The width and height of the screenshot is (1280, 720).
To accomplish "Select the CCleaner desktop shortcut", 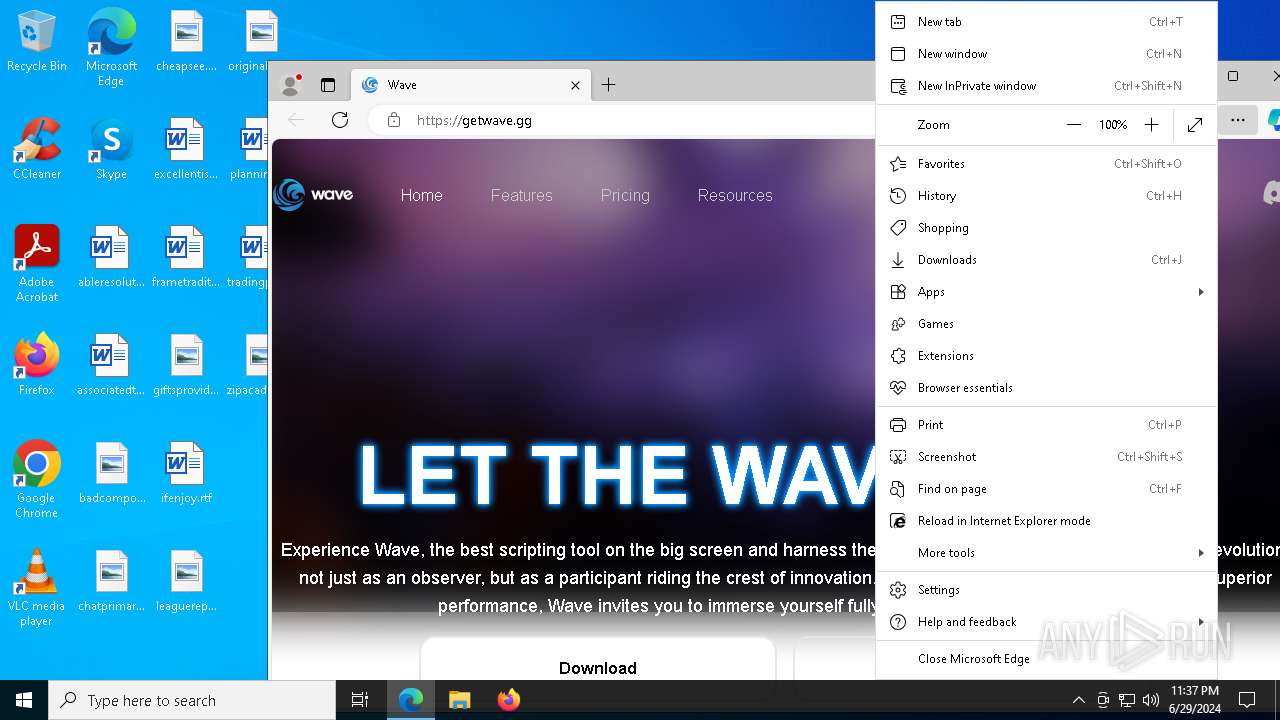I will point(37,149).
